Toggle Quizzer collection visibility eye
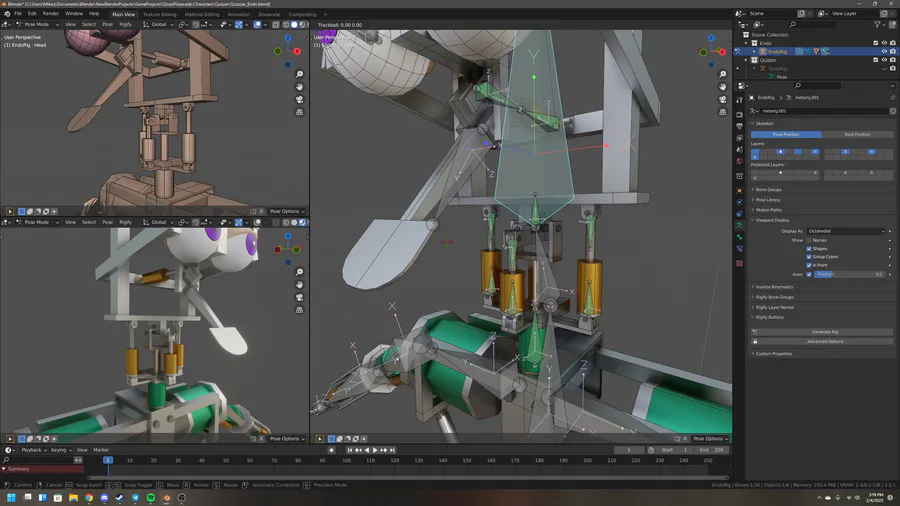This screenshot has width=900, height=506. click(x=884, y=60)
